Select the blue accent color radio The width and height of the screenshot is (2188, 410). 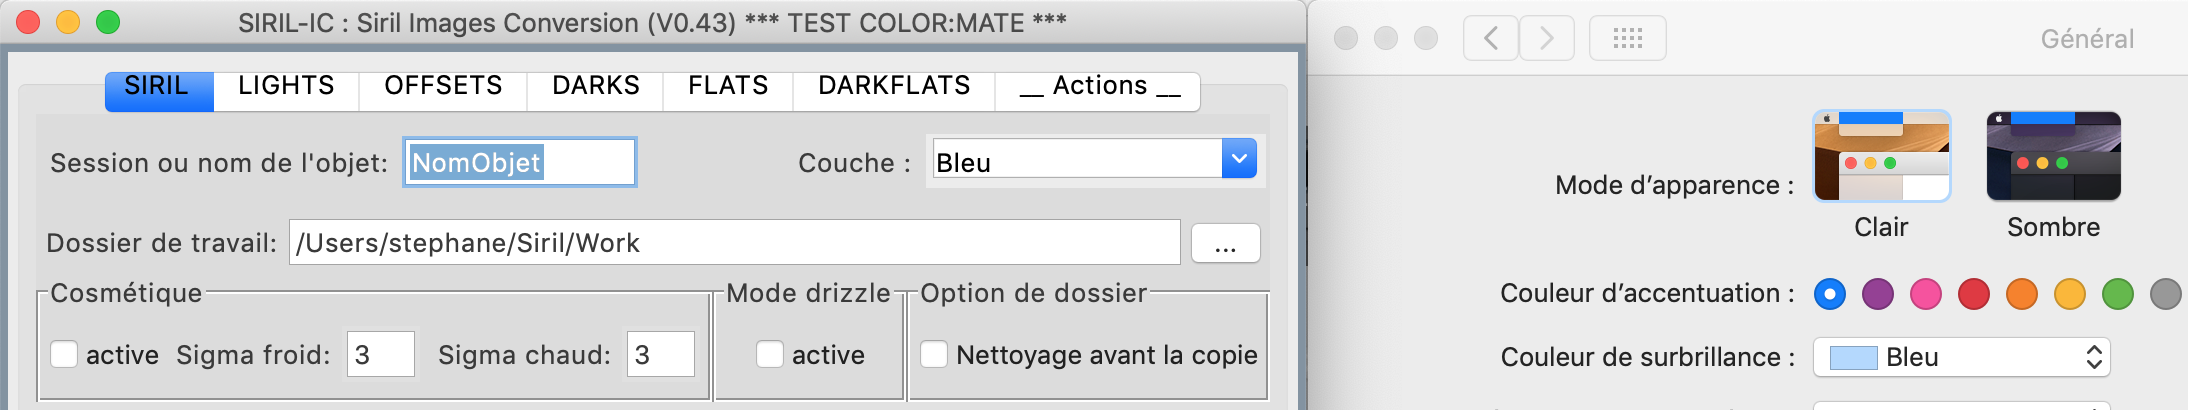pyautogui.click(x=1830, y=294)
